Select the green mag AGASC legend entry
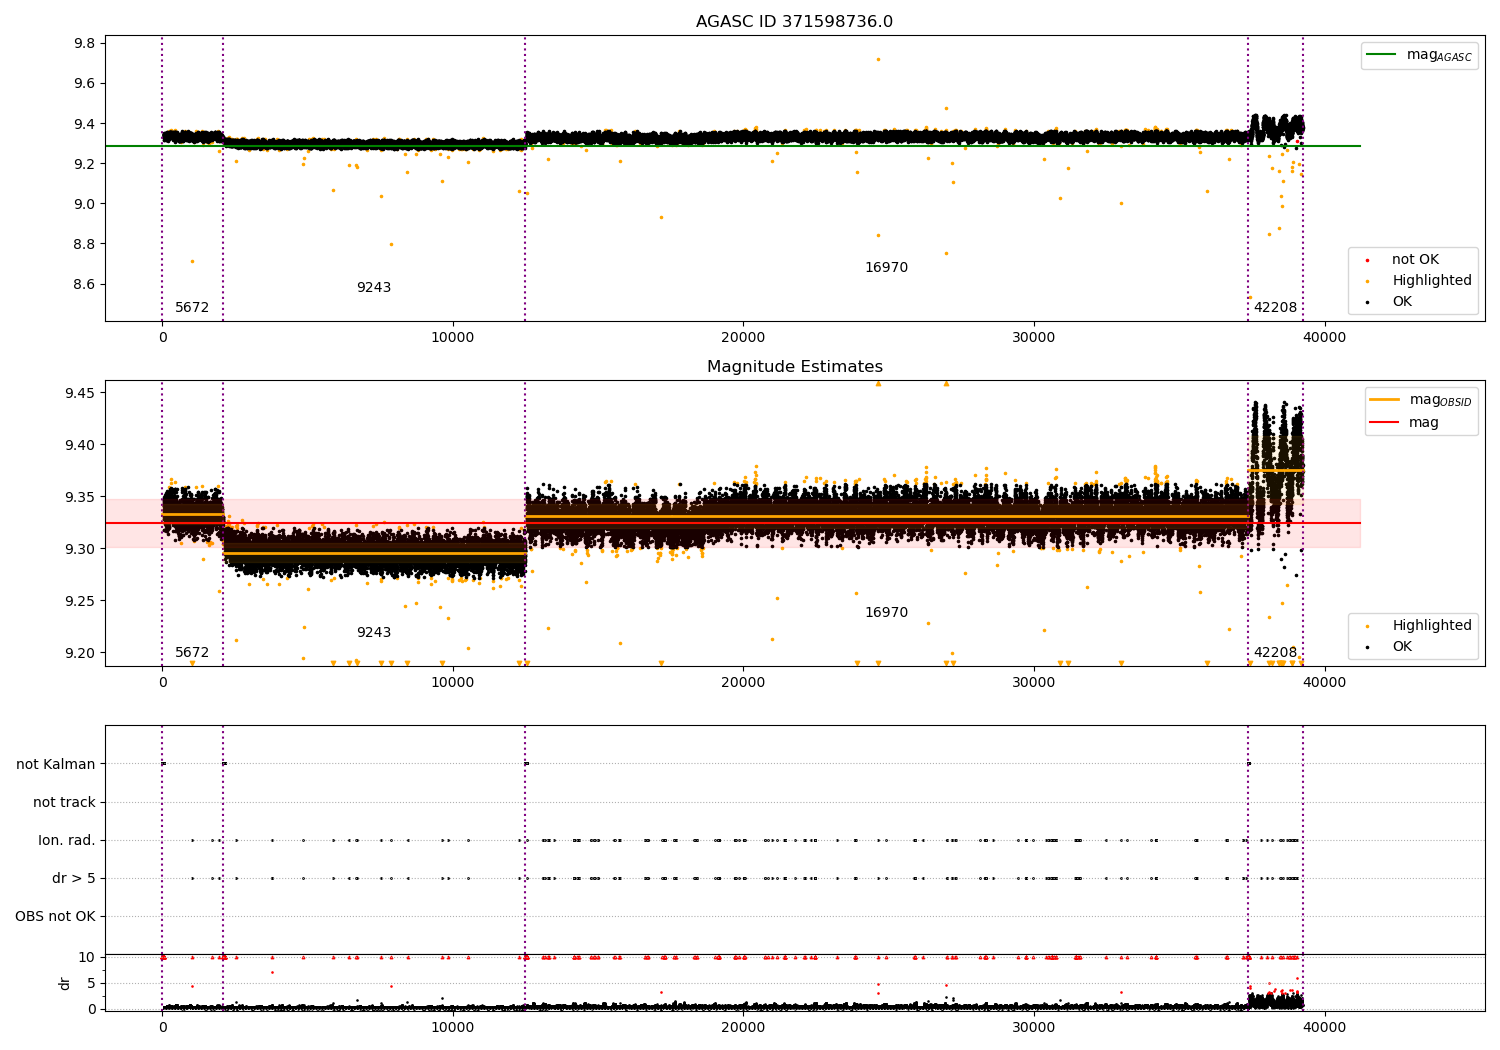This screenshot has width=1500, height=1050. [1420, 55]
